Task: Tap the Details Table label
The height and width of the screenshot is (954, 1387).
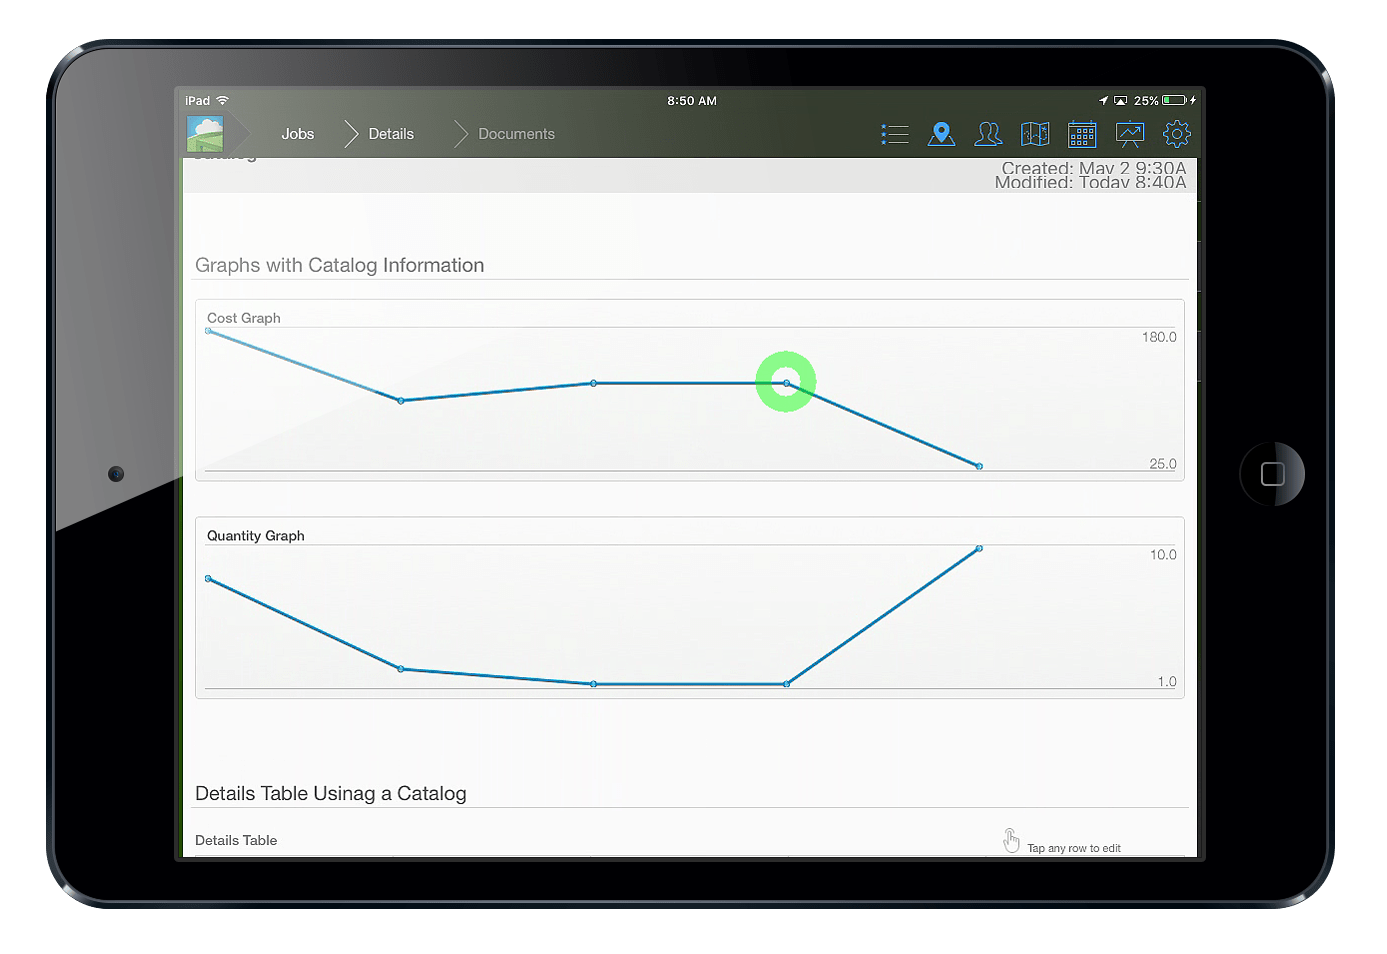Action: click(236, 840)
